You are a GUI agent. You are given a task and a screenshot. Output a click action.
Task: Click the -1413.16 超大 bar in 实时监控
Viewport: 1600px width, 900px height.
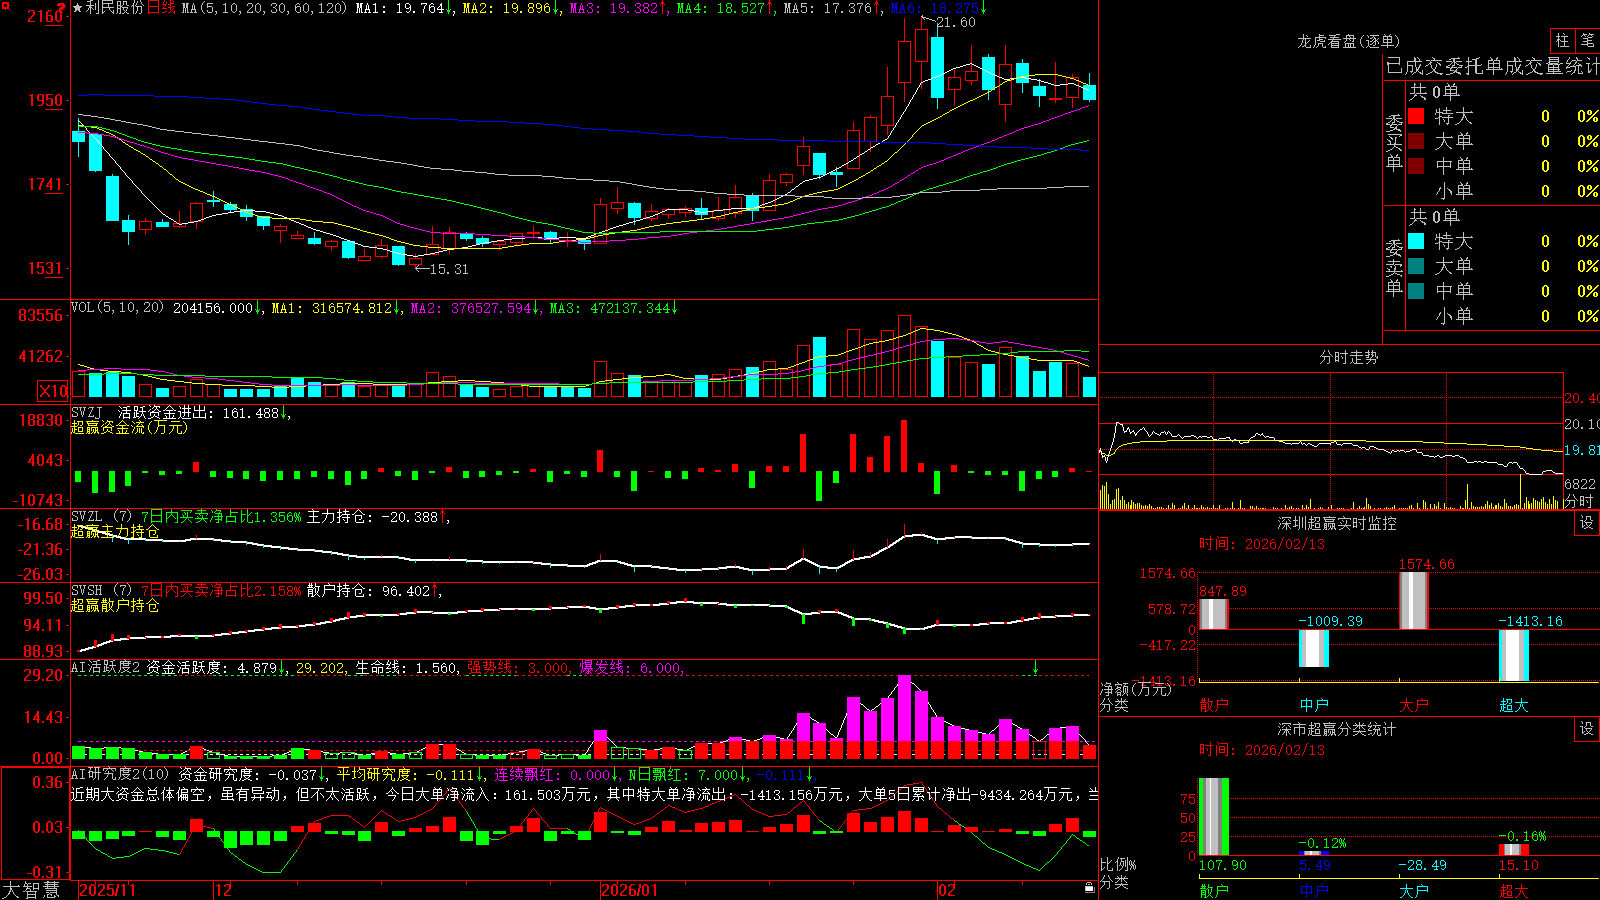coord(1514,656)
